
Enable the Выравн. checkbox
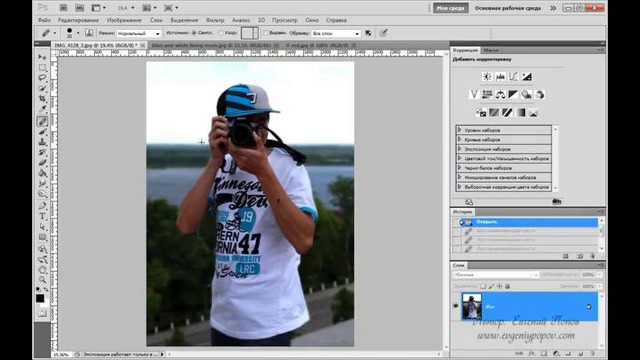click(x=266, y=33)
